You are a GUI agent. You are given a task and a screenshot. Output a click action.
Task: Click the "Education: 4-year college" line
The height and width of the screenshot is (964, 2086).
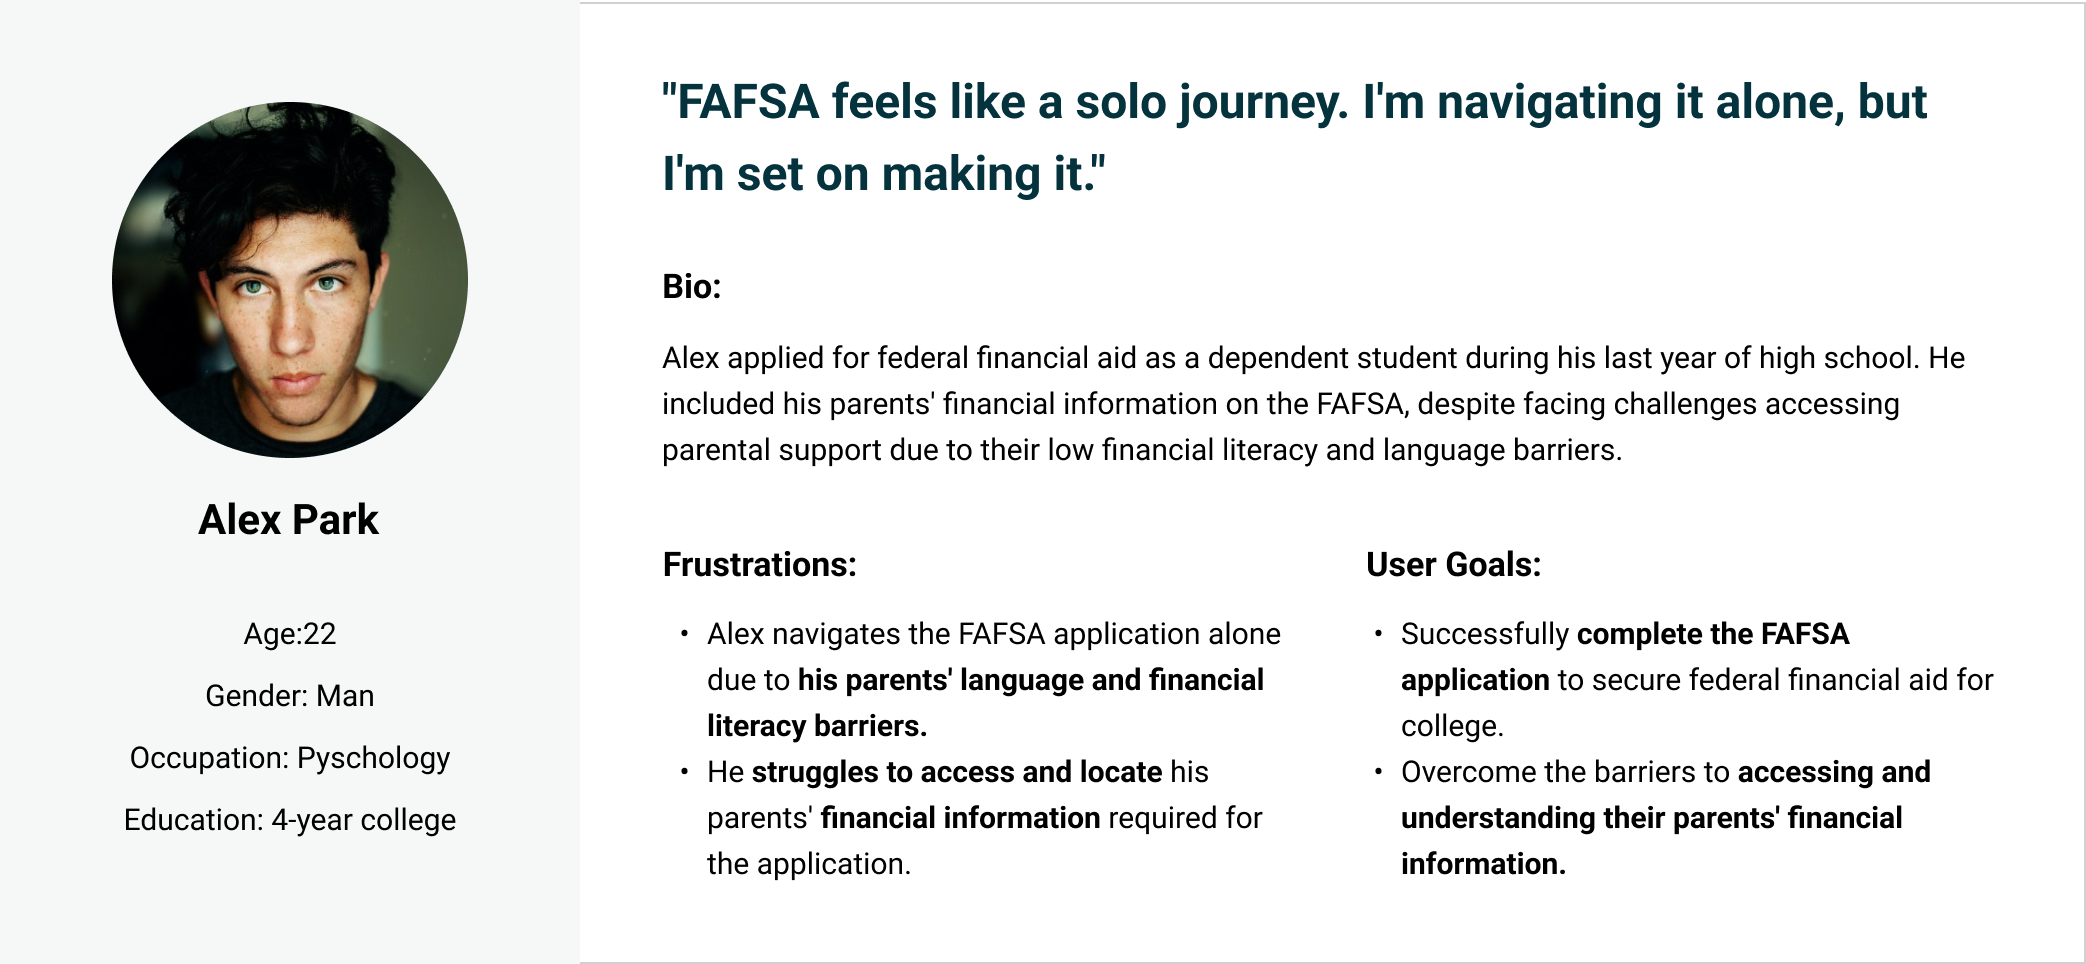coord(290,820)
